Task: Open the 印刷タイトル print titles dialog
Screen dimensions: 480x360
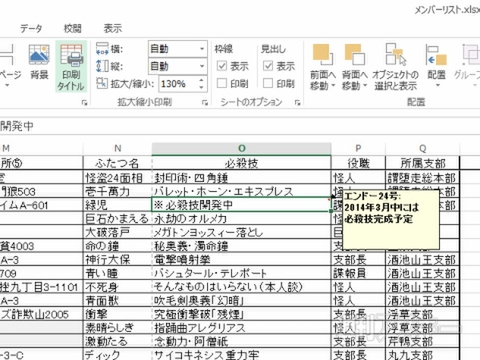Action: (x=71, y=67)
